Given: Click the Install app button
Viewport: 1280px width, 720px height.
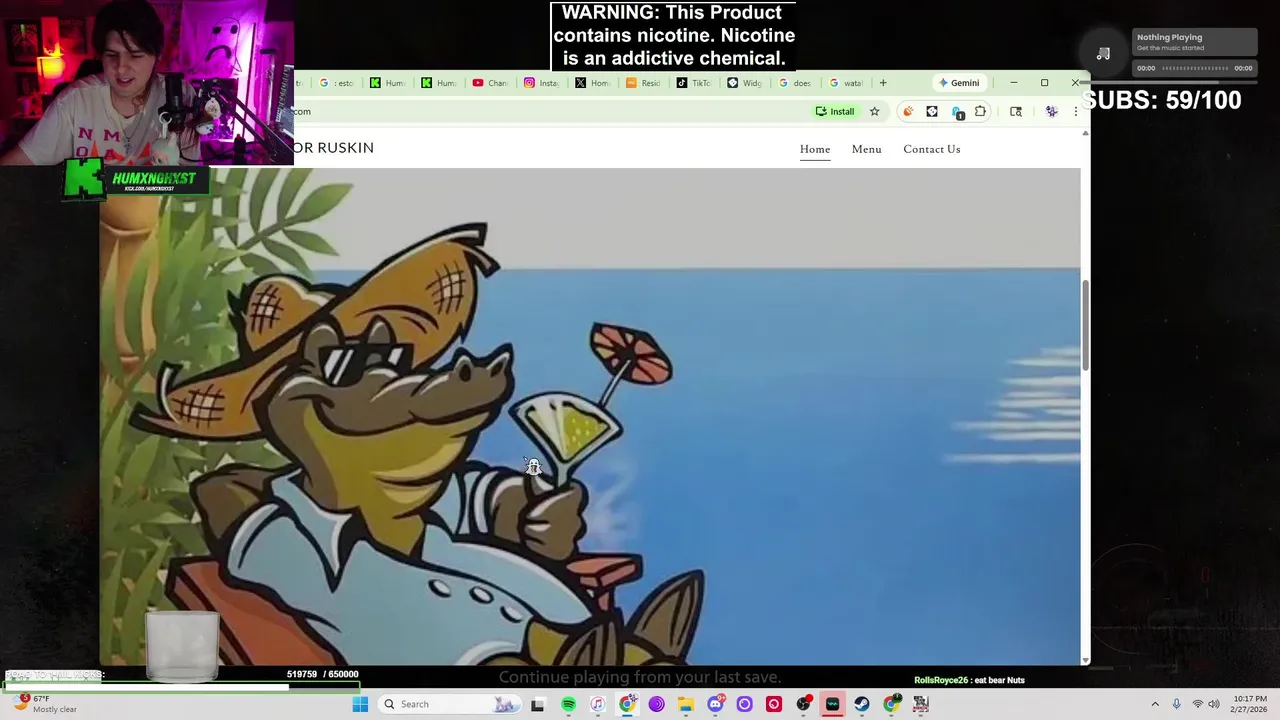Looking at the screenshot, I should click(x=835, y=111).
